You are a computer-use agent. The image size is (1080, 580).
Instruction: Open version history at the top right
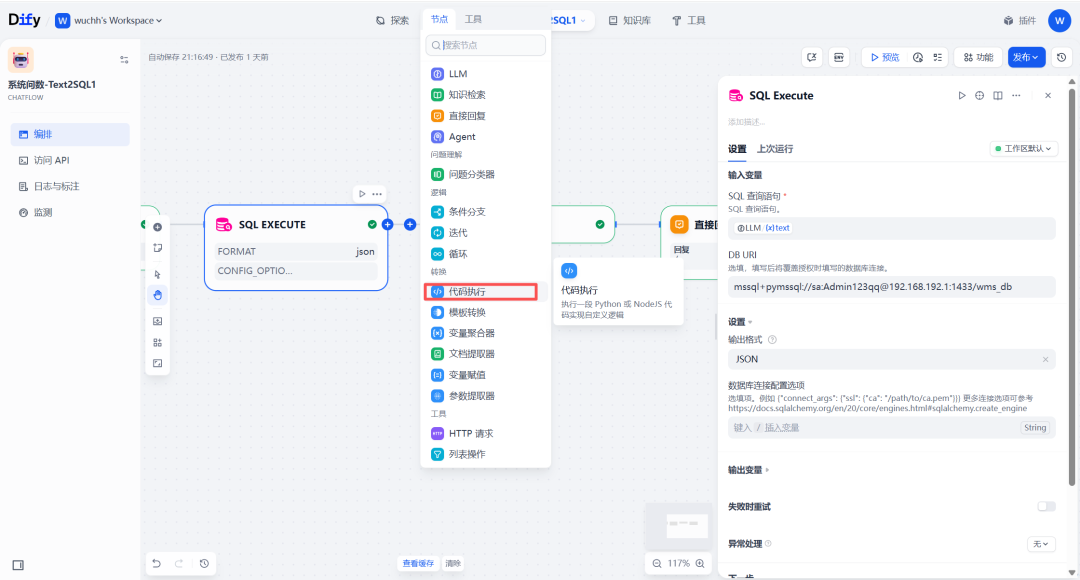[1061, 57]
